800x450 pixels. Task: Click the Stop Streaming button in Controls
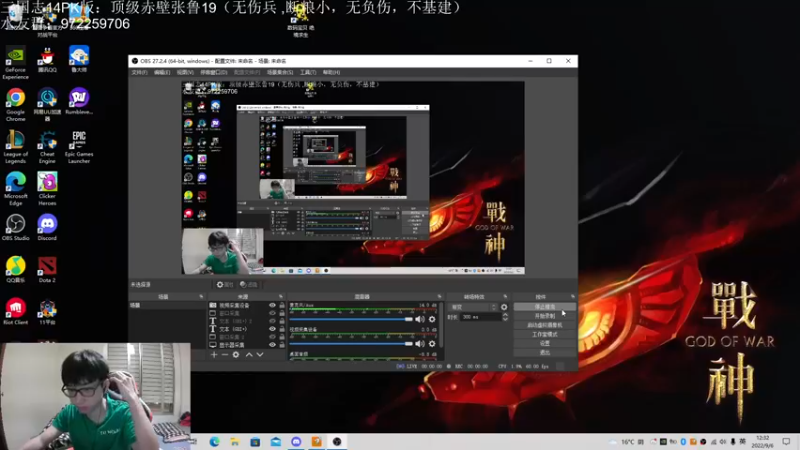pyautogui.click(x=545, y=307)
